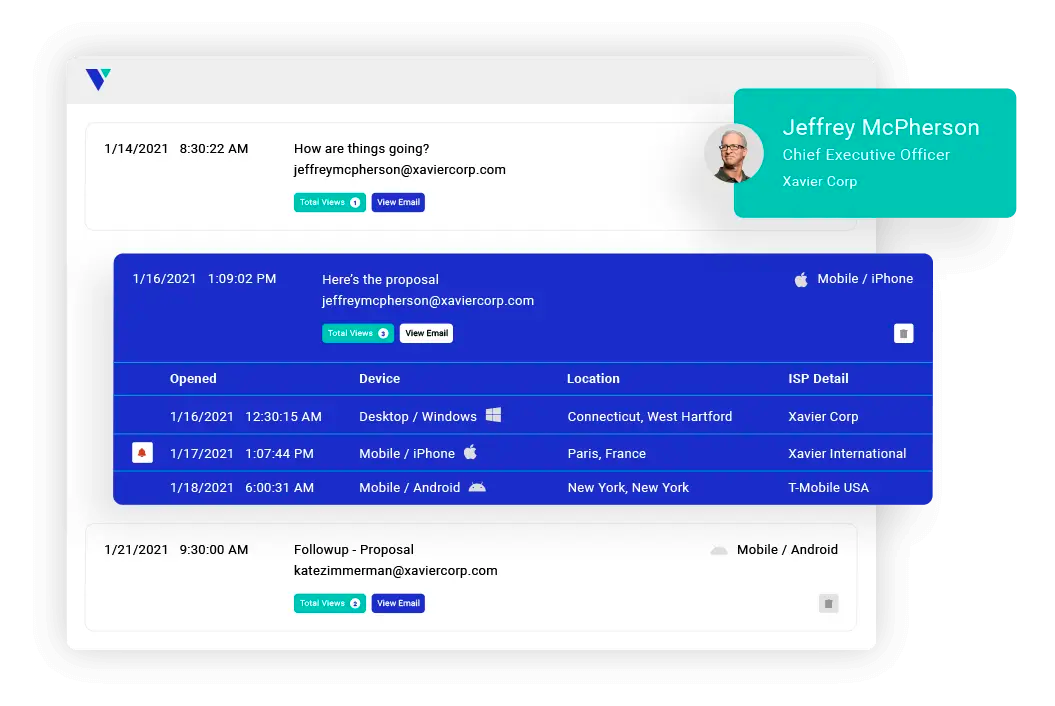
Task: Open Total Views badge for 'Here's the proposal'
Action: [x=358, y=333]
